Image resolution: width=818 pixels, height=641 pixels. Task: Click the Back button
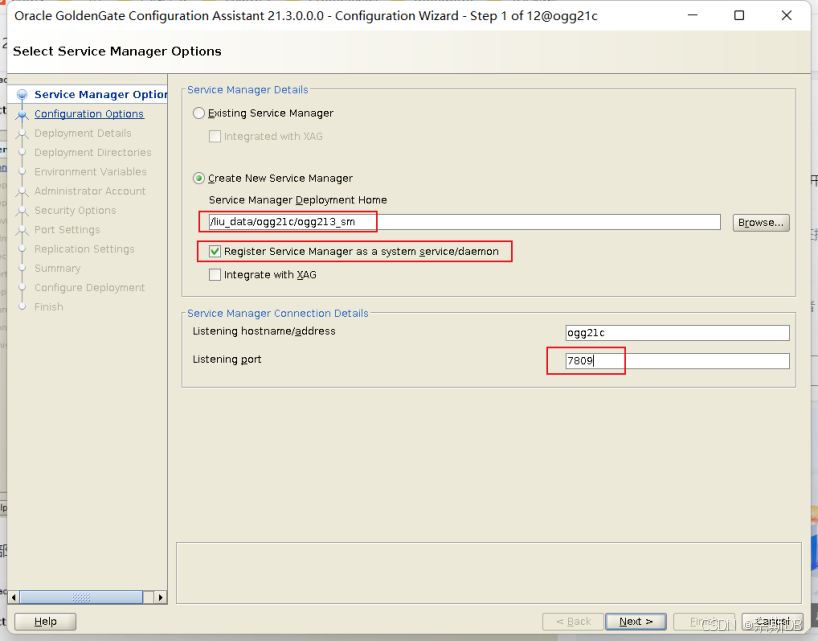(573, 621)
